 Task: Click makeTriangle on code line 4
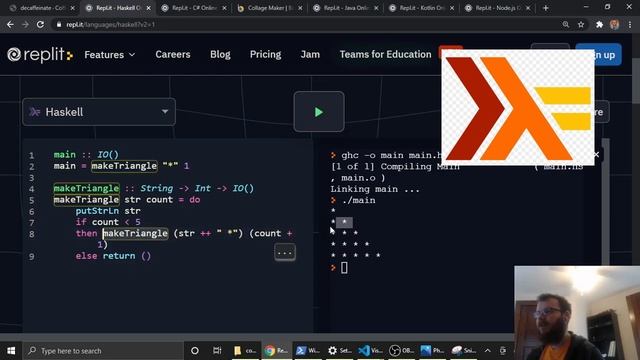(x=87, y=188)
